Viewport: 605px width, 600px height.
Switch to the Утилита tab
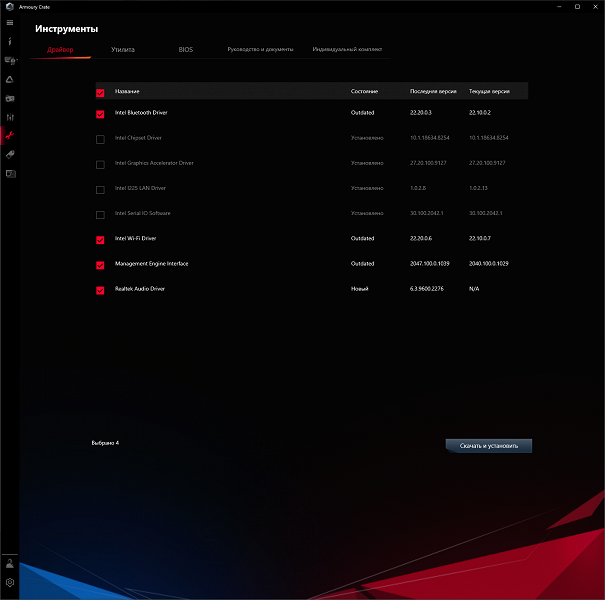point(123,50)
